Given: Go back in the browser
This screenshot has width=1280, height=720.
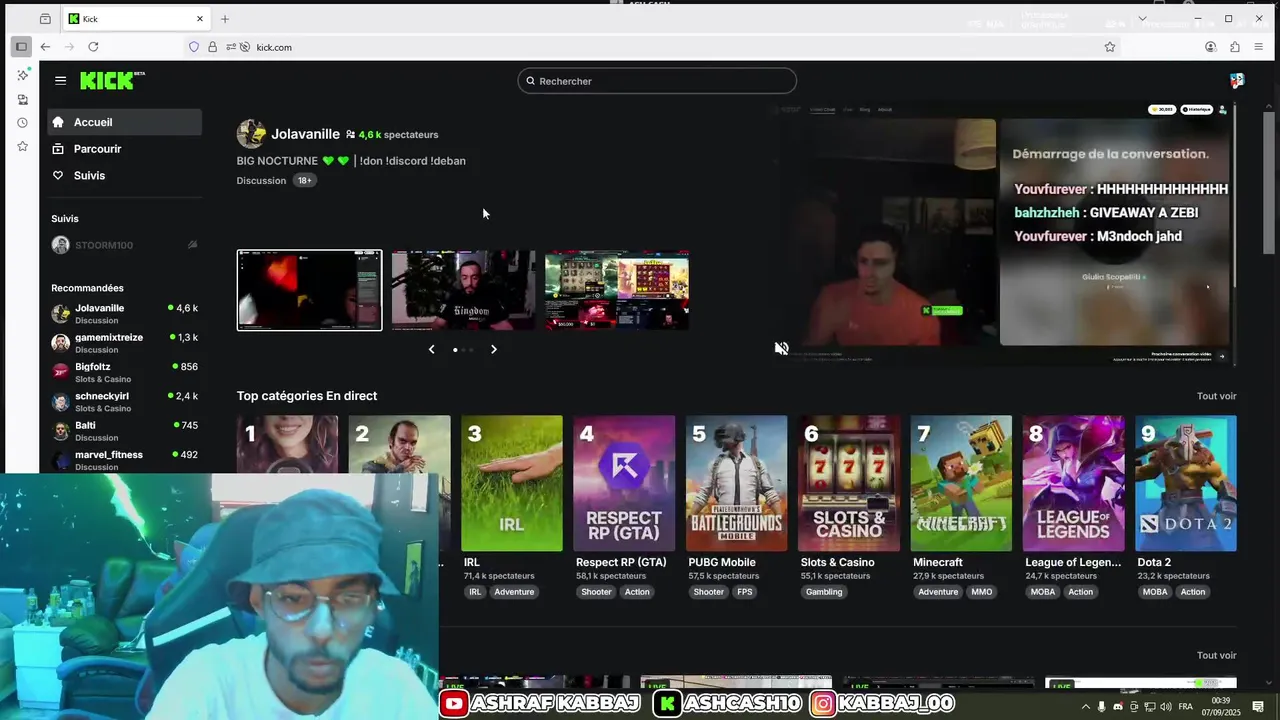Looking at the screenshot, I should tap(45, 47).
